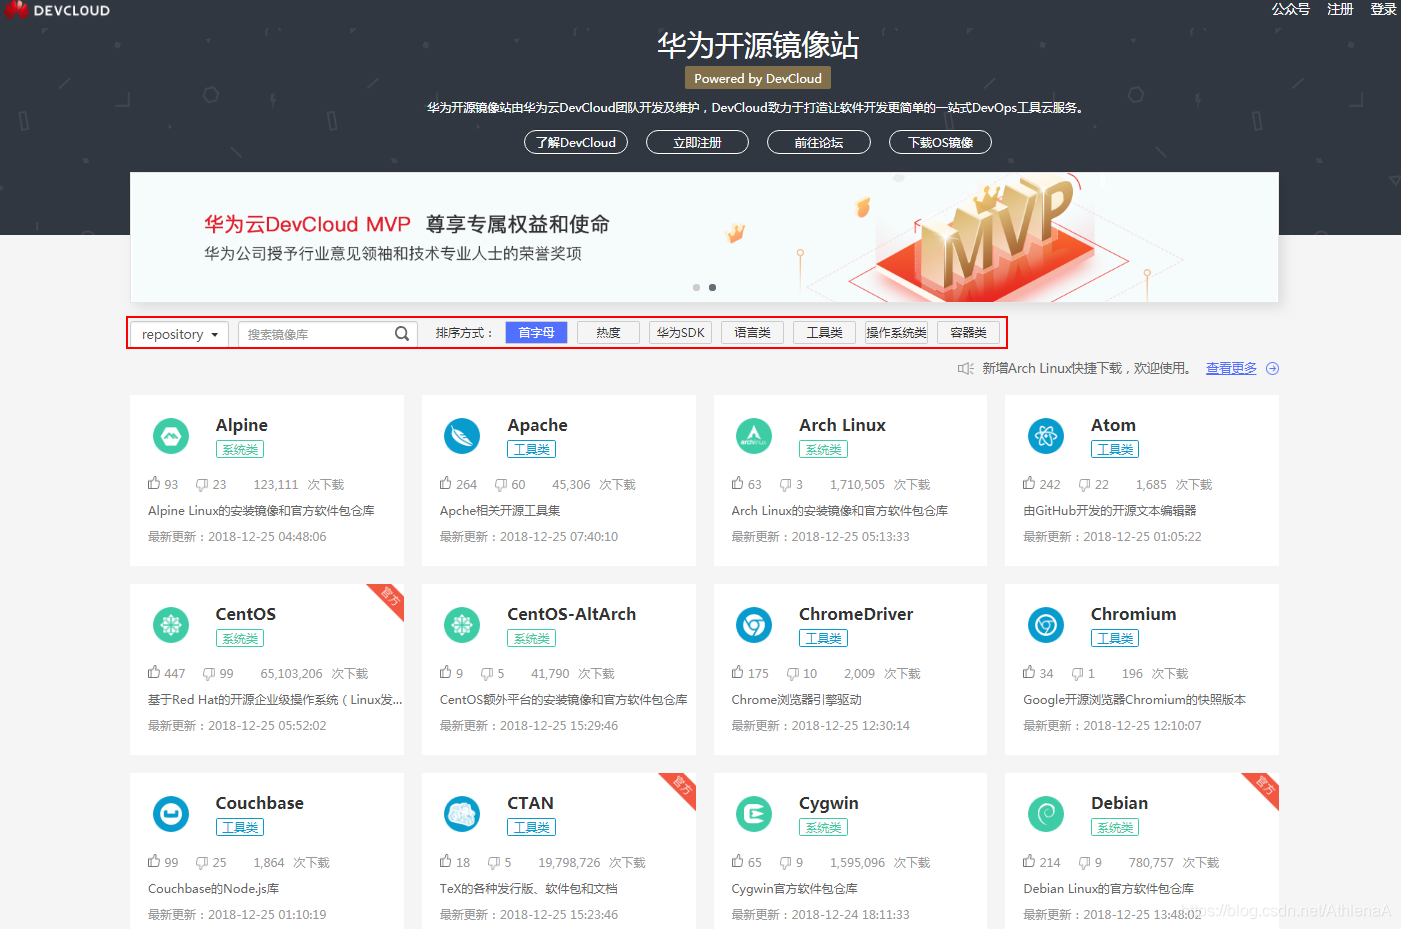
Task: Click Atom's 工具类 tag
Action: click(x=1115, y=450)
